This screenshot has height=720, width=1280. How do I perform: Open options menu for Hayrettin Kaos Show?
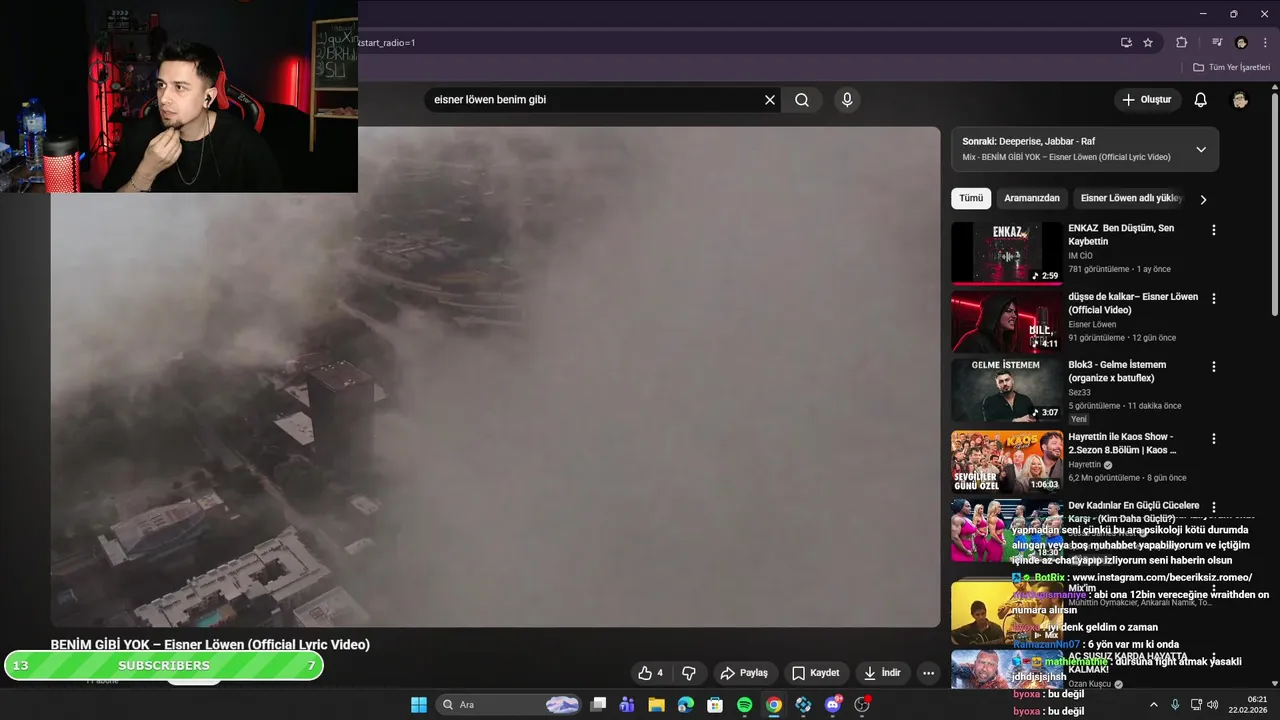pos(1214,439)
